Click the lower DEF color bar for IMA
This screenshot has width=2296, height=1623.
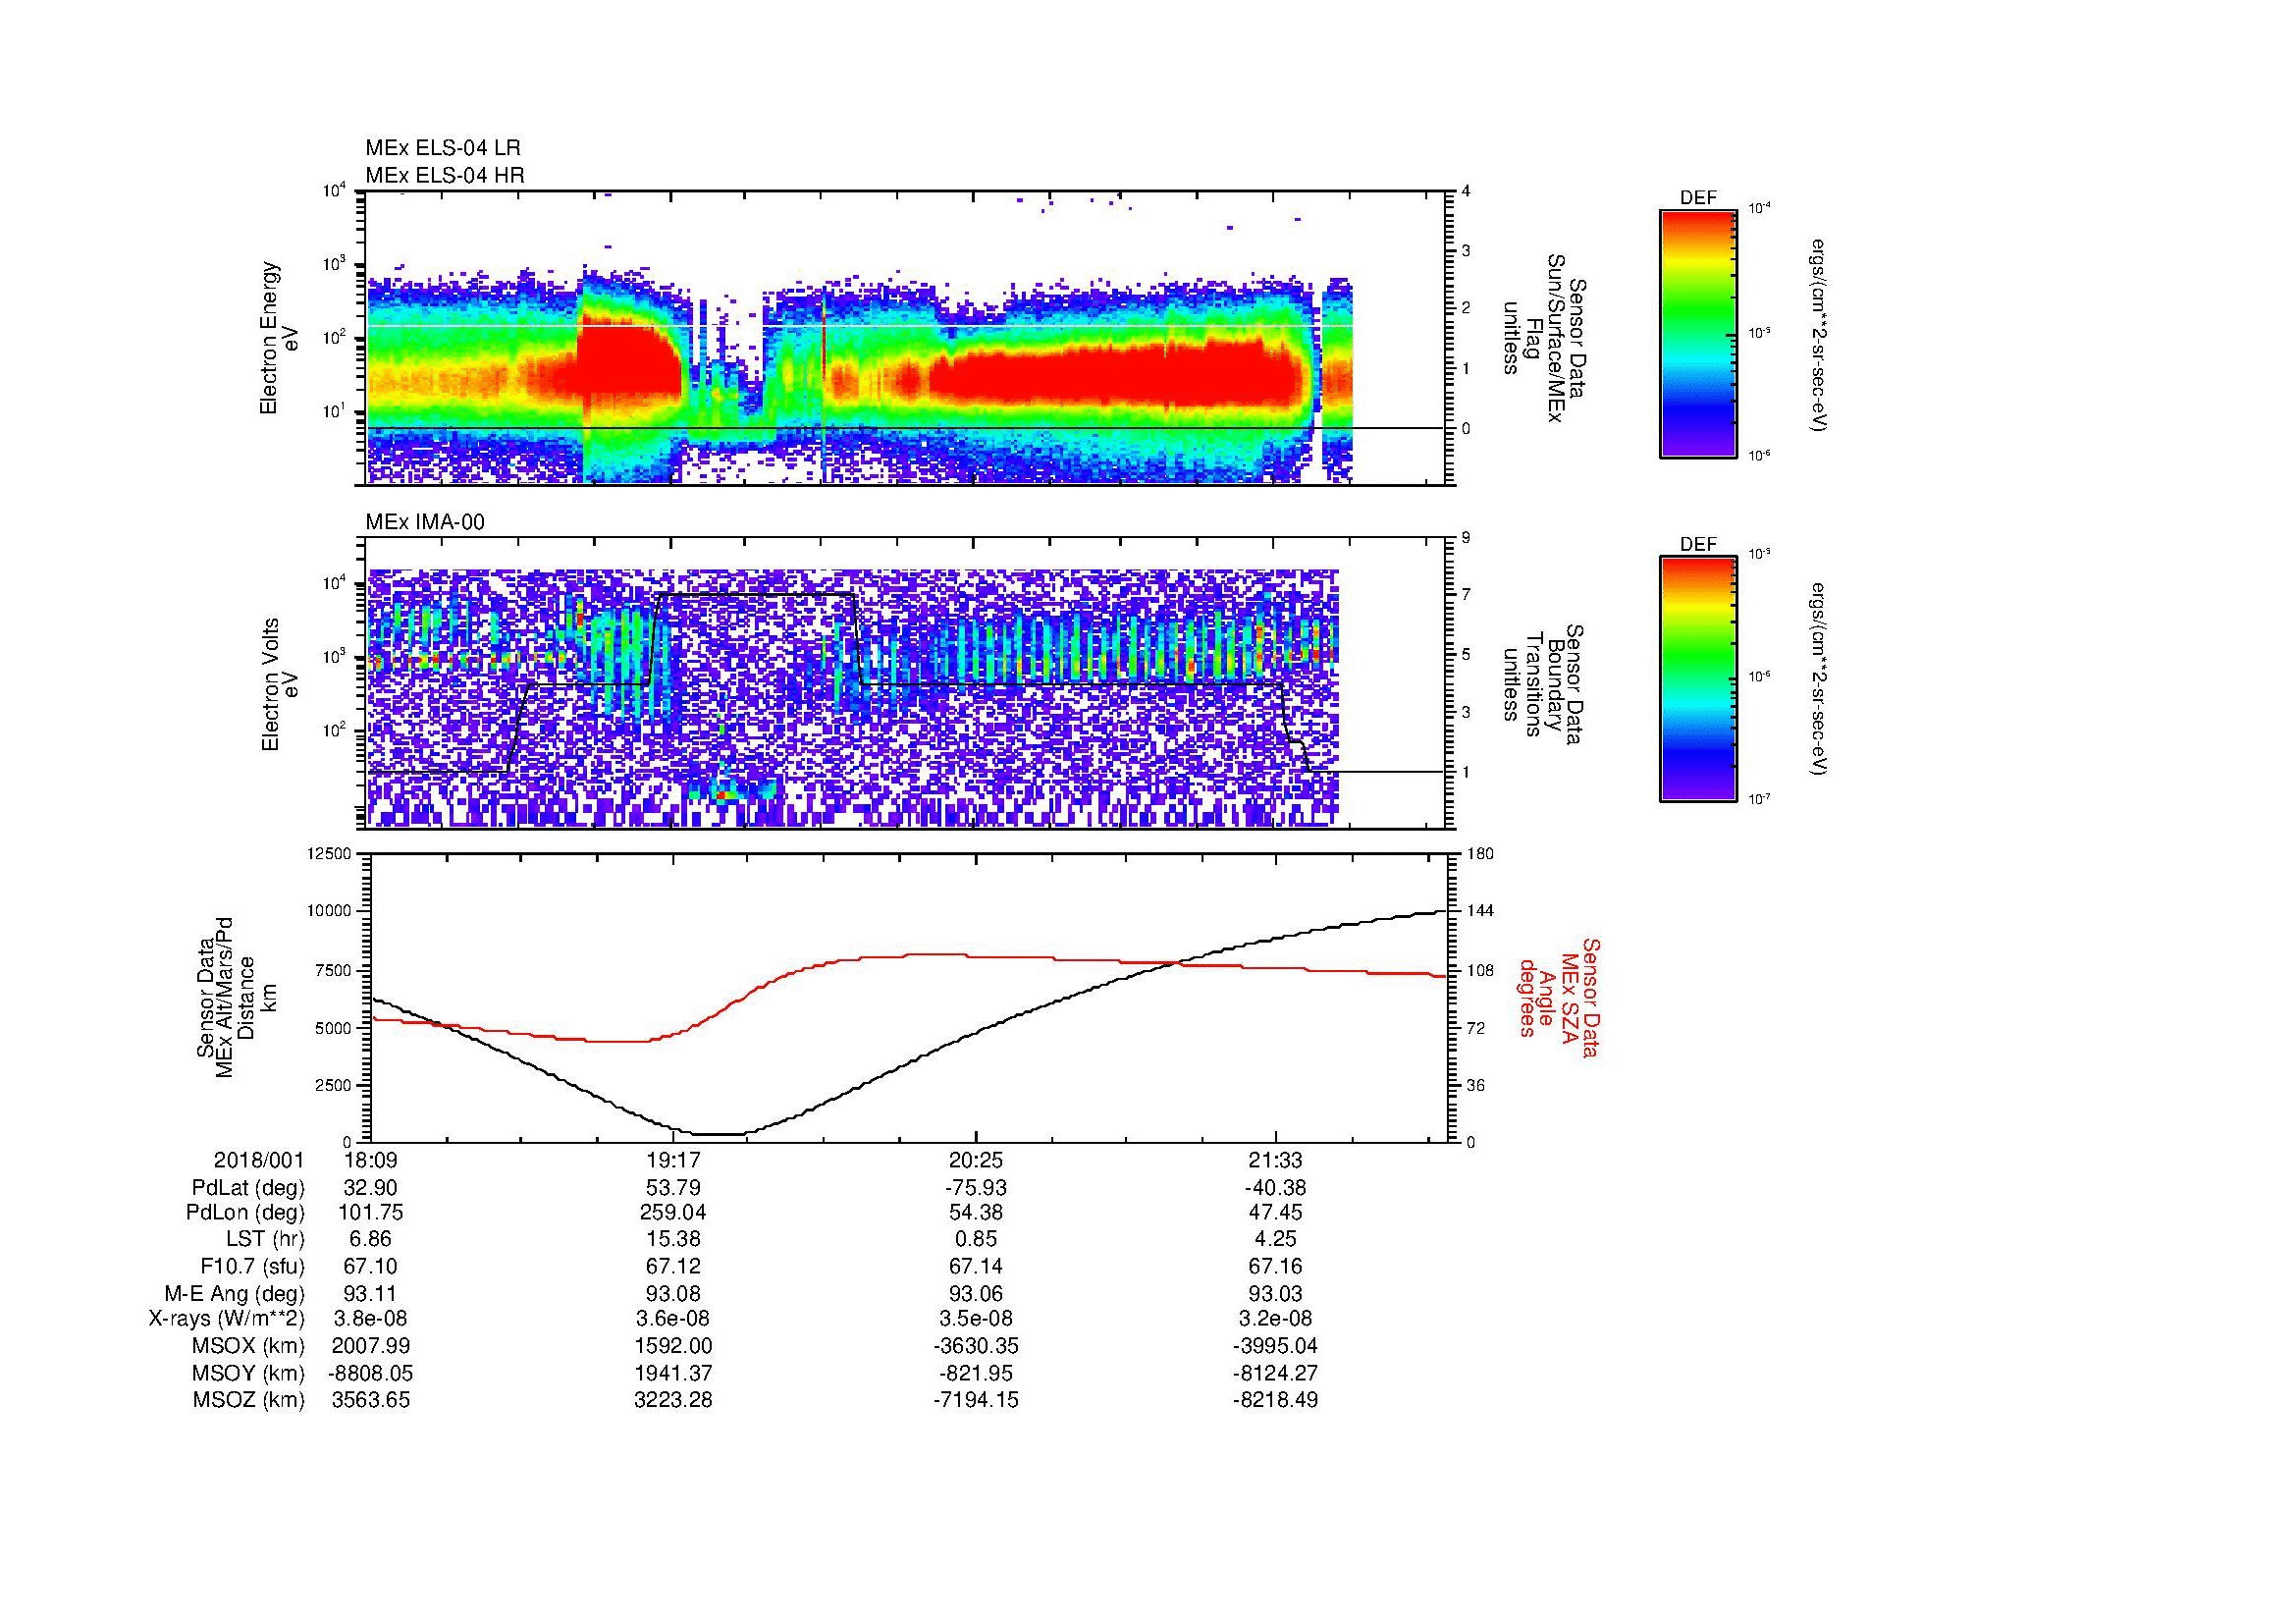point(1697,680)
